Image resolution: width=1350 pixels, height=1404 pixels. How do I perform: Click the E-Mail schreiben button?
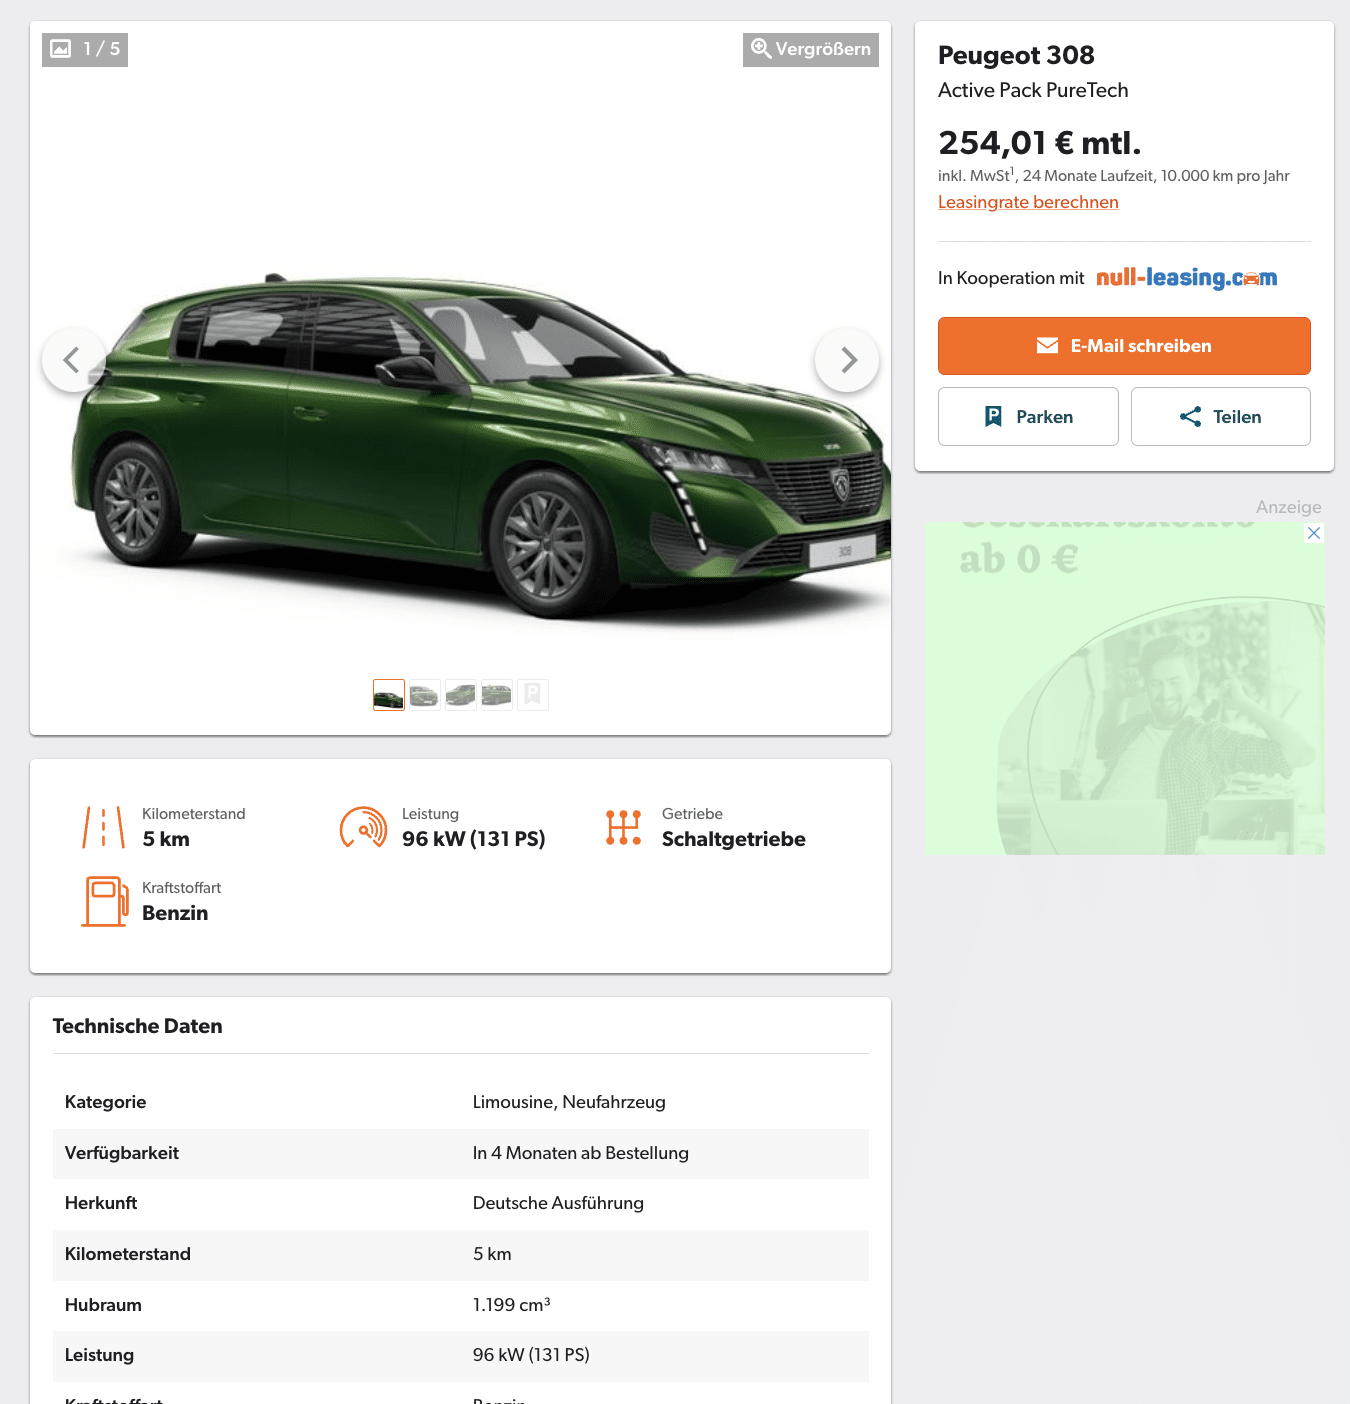[1124, 346]
